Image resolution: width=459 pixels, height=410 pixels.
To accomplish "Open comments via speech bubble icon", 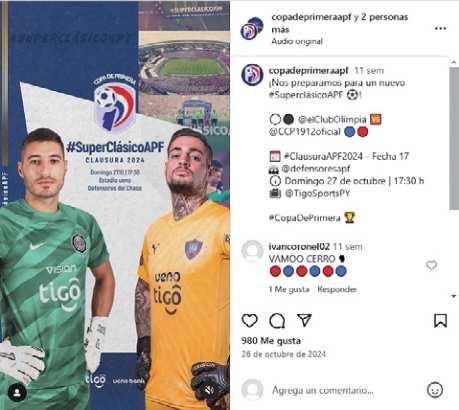I will 277,321.
